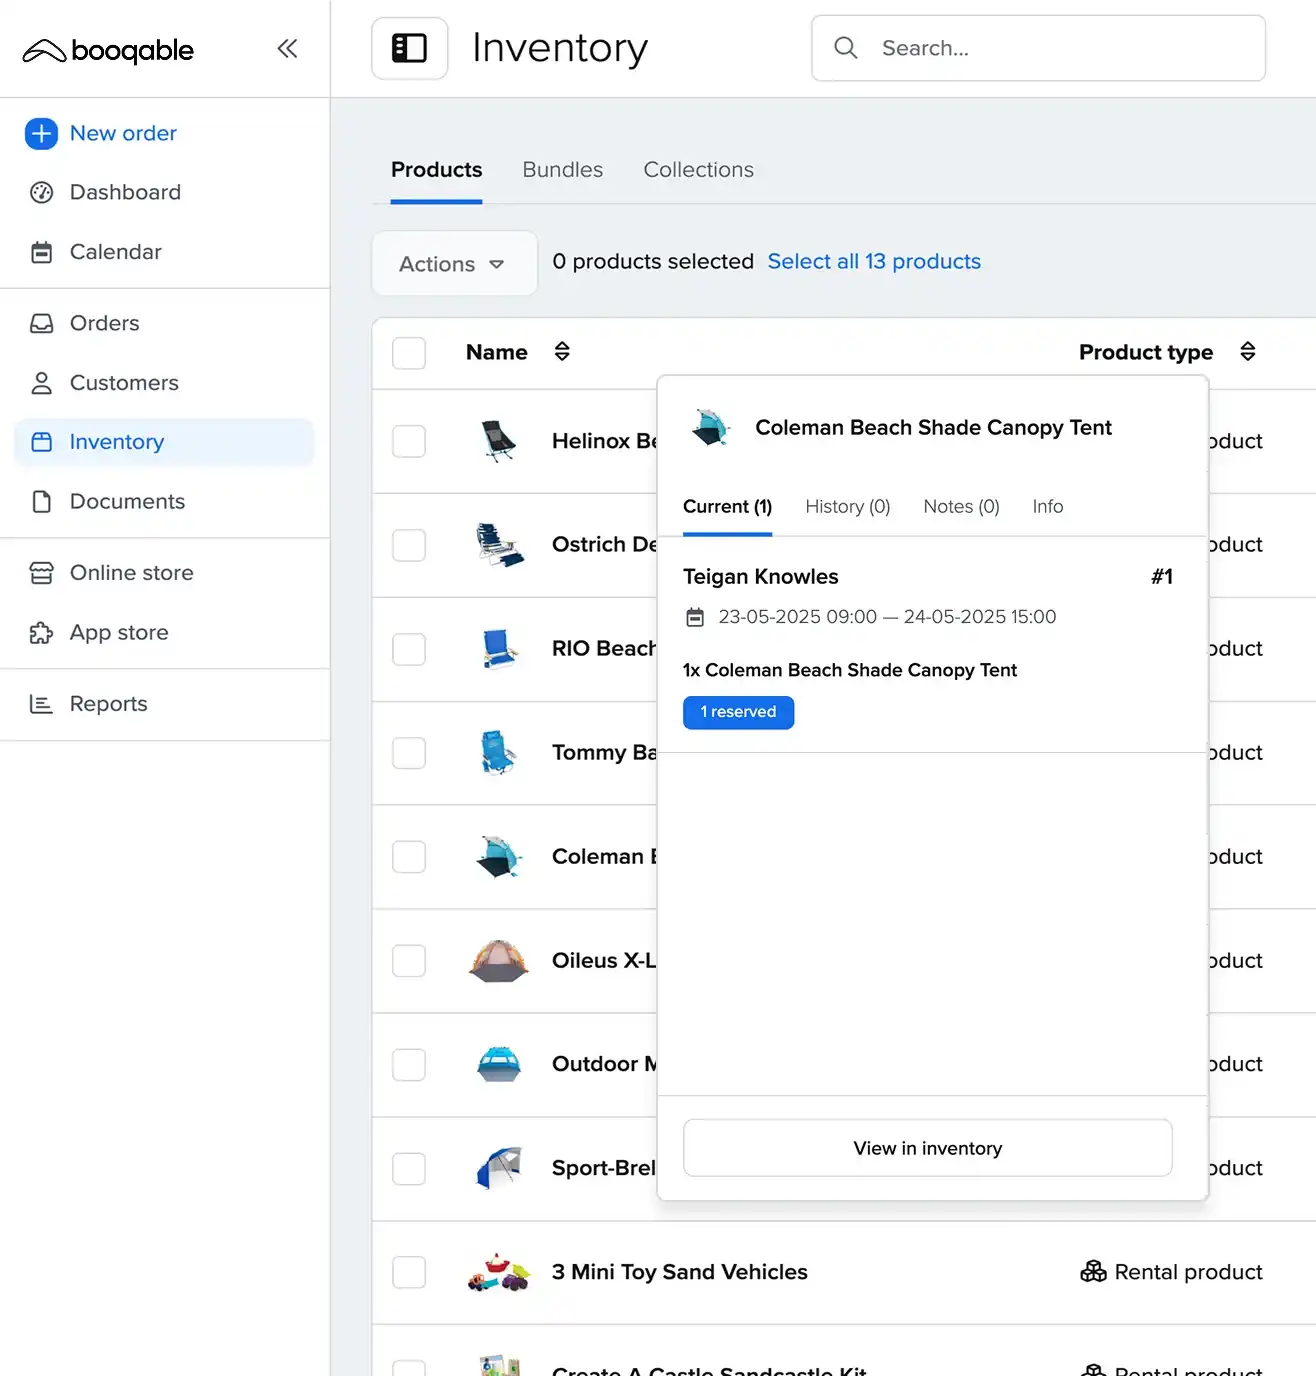Open the App store puzzle icon
This screenshot has width=1316, height=1376.
coord(41,633)
